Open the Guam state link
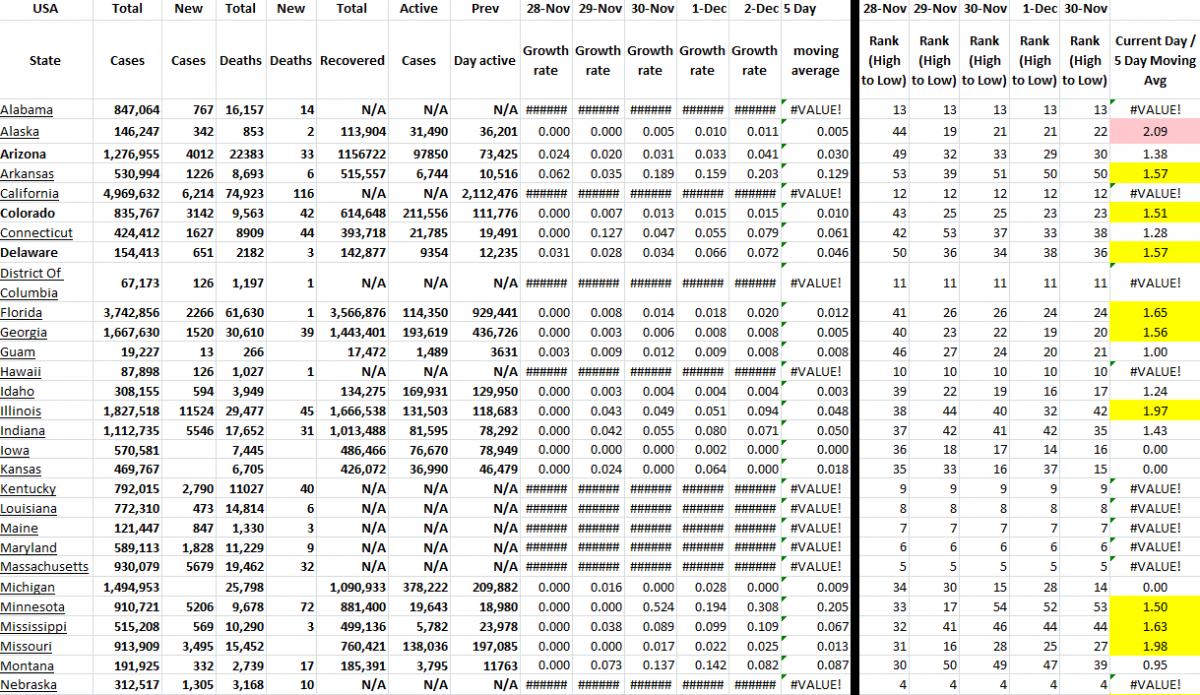 tap(23, 352)
